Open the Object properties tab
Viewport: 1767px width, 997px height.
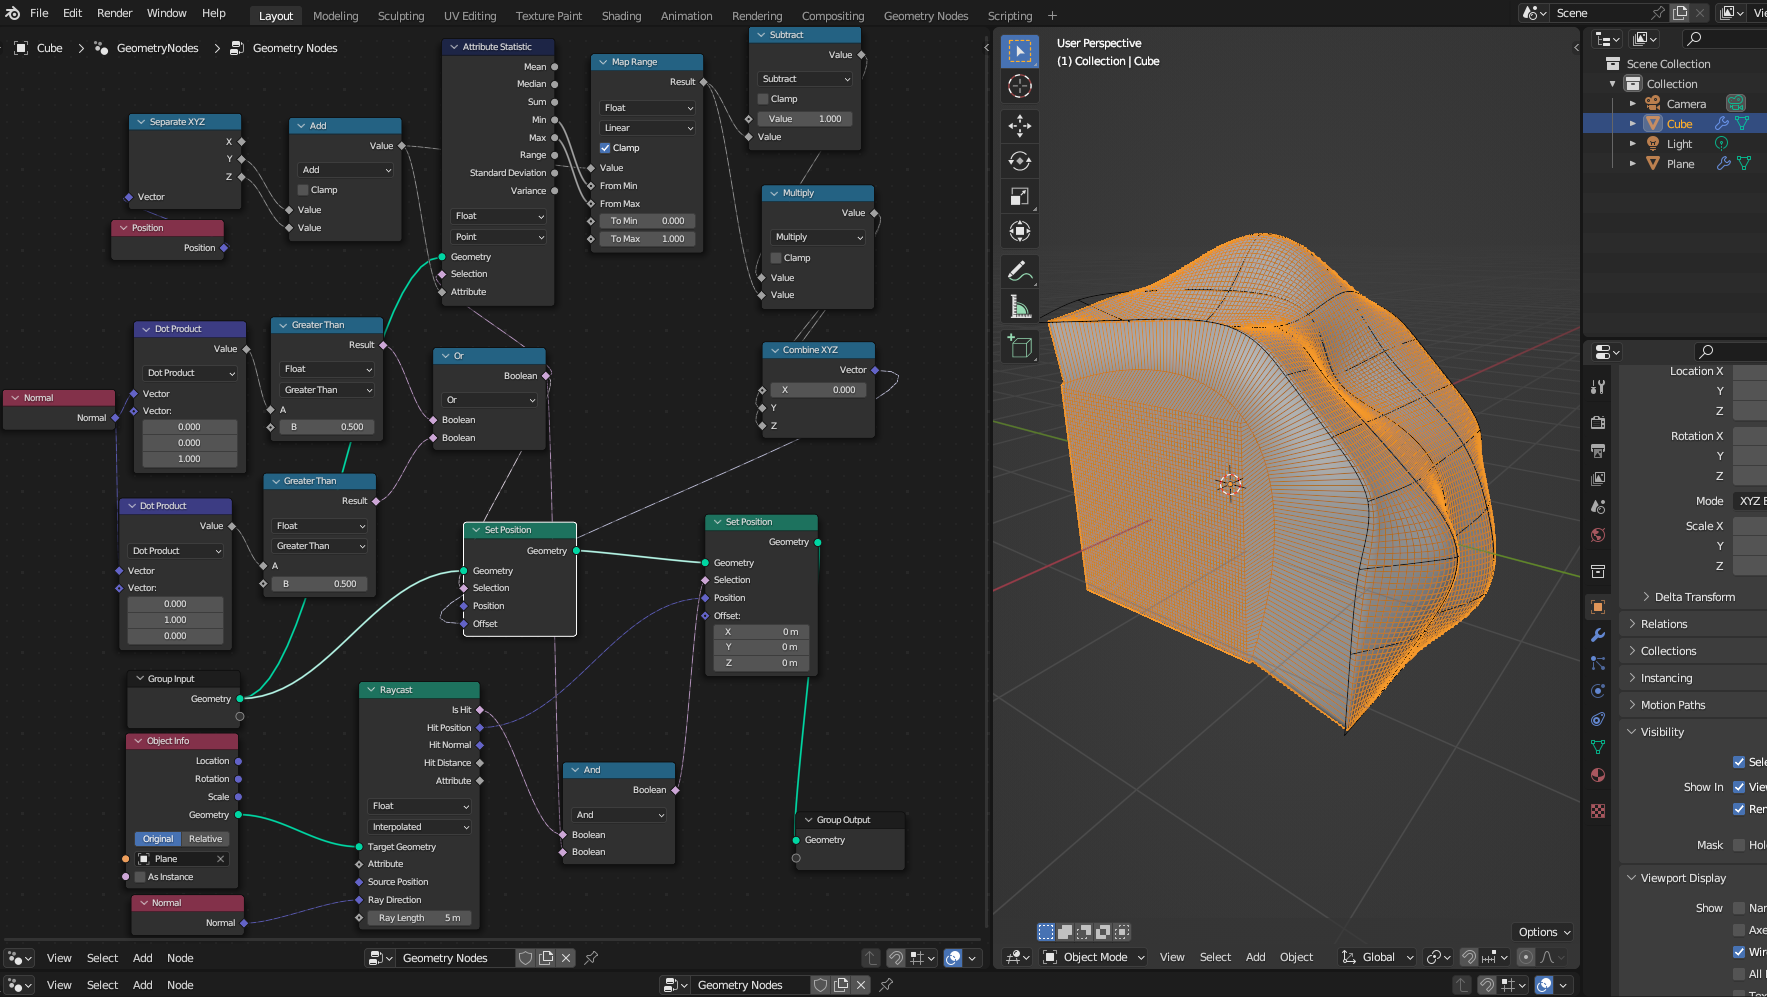[1598, 607]
